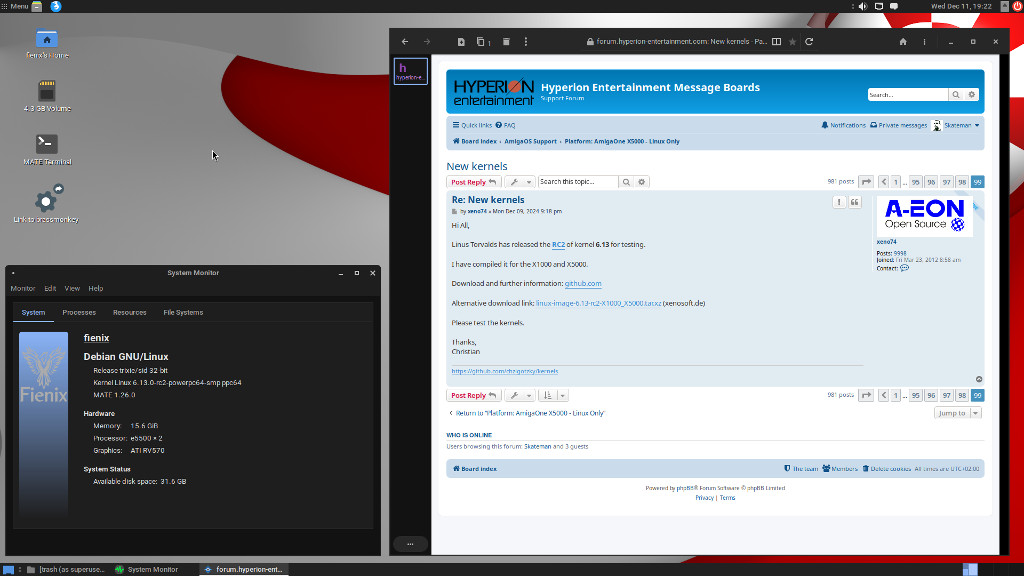This screenshot has height=576, width=1024.
Task: Expand the Skateman user dropdown
Action: click(x=955, y=125)
